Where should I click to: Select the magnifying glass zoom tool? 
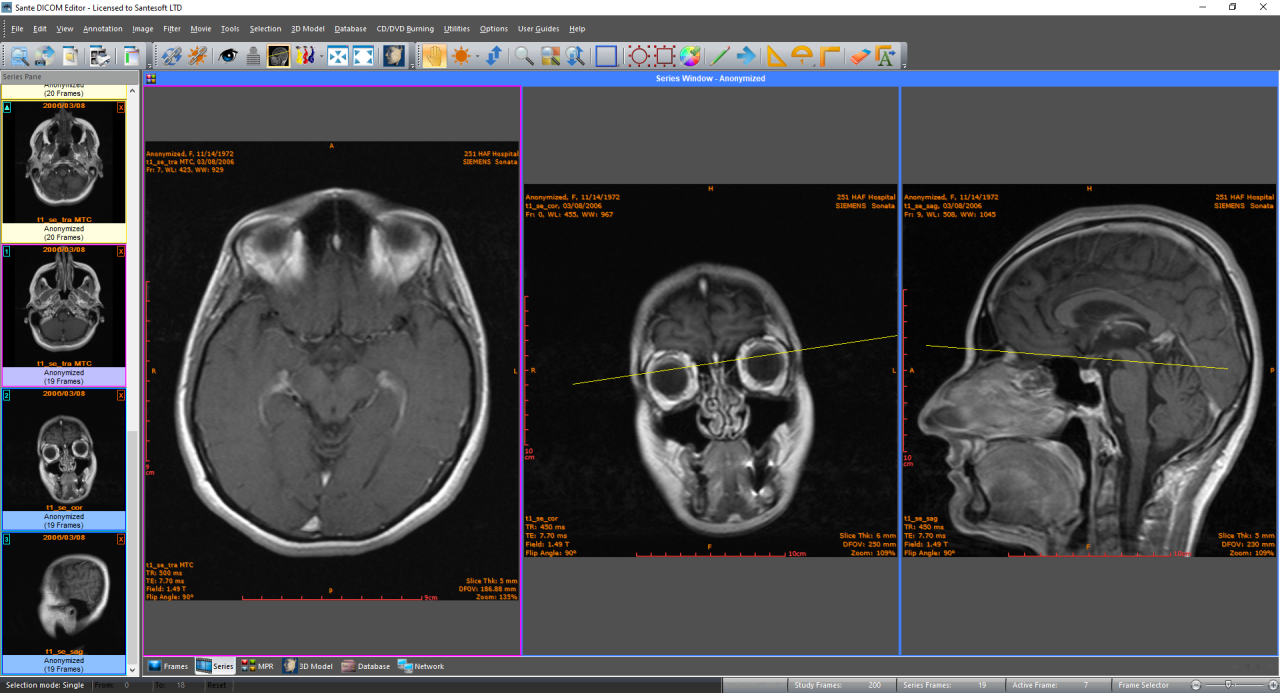(524, 56)
